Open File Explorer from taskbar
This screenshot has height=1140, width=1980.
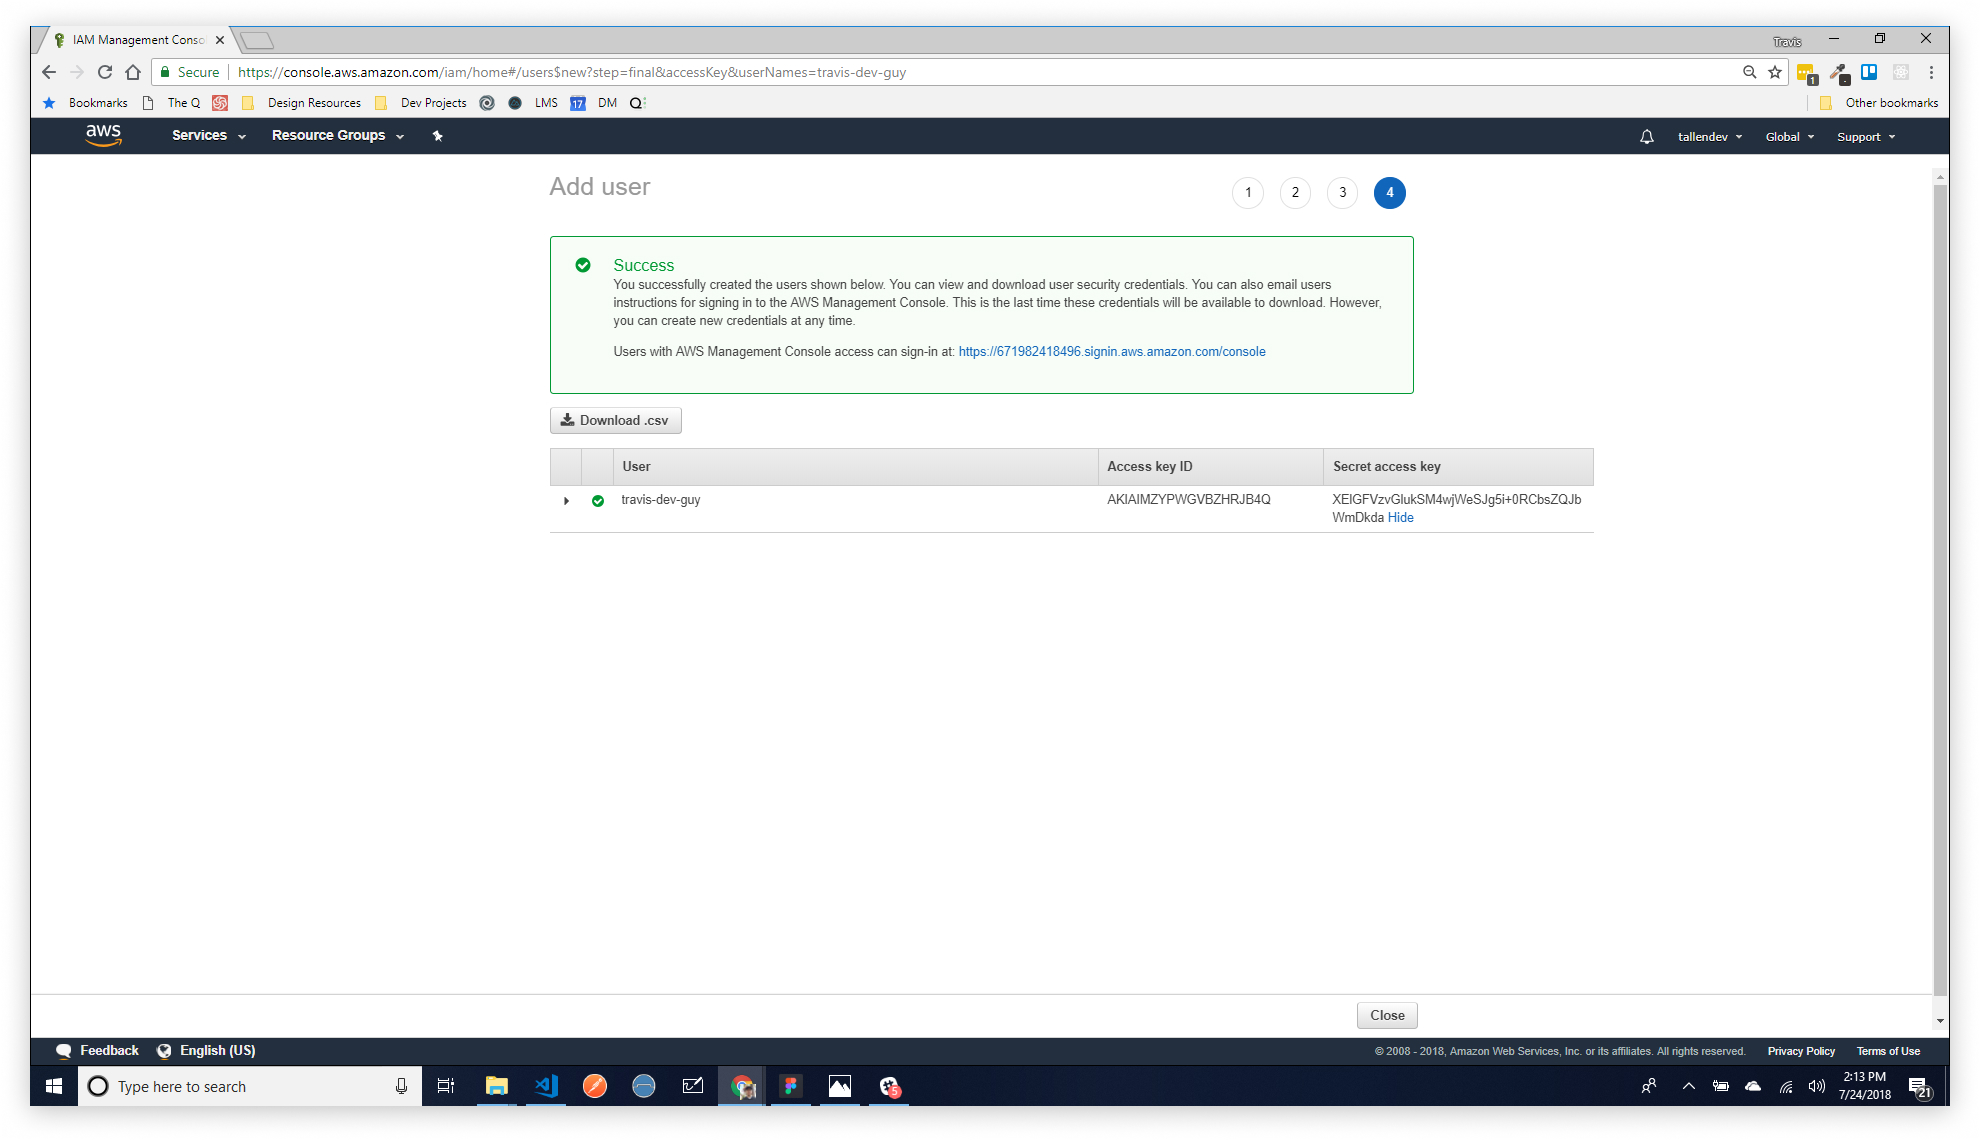tap(496, 1086)
